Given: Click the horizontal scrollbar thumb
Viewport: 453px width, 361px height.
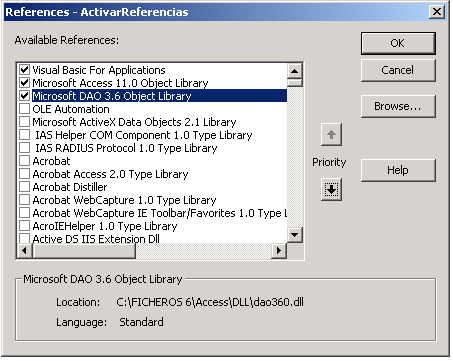Looking at the screenshot, I should point(84,250).
